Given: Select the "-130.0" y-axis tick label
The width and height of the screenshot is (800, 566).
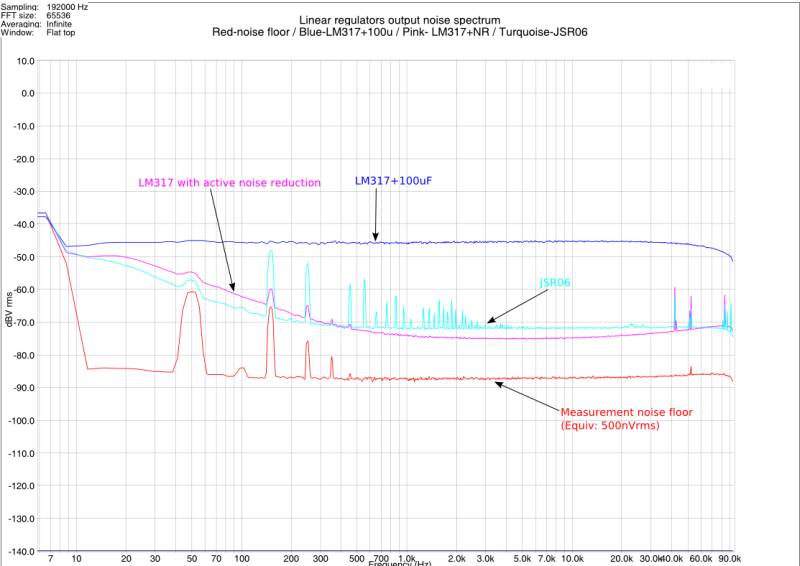Looking at the screenshot, I should [x=22, y=519].
